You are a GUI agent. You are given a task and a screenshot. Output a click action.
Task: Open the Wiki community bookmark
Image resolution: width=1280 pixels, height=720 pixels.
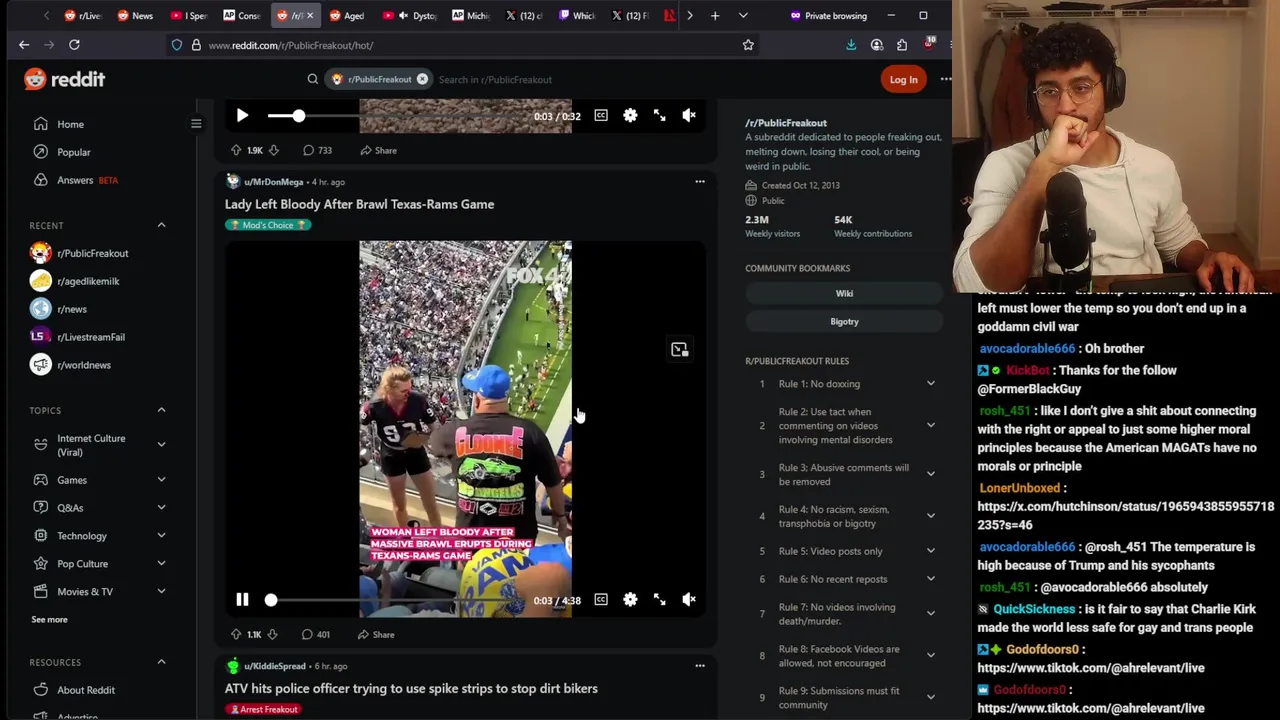844,294
